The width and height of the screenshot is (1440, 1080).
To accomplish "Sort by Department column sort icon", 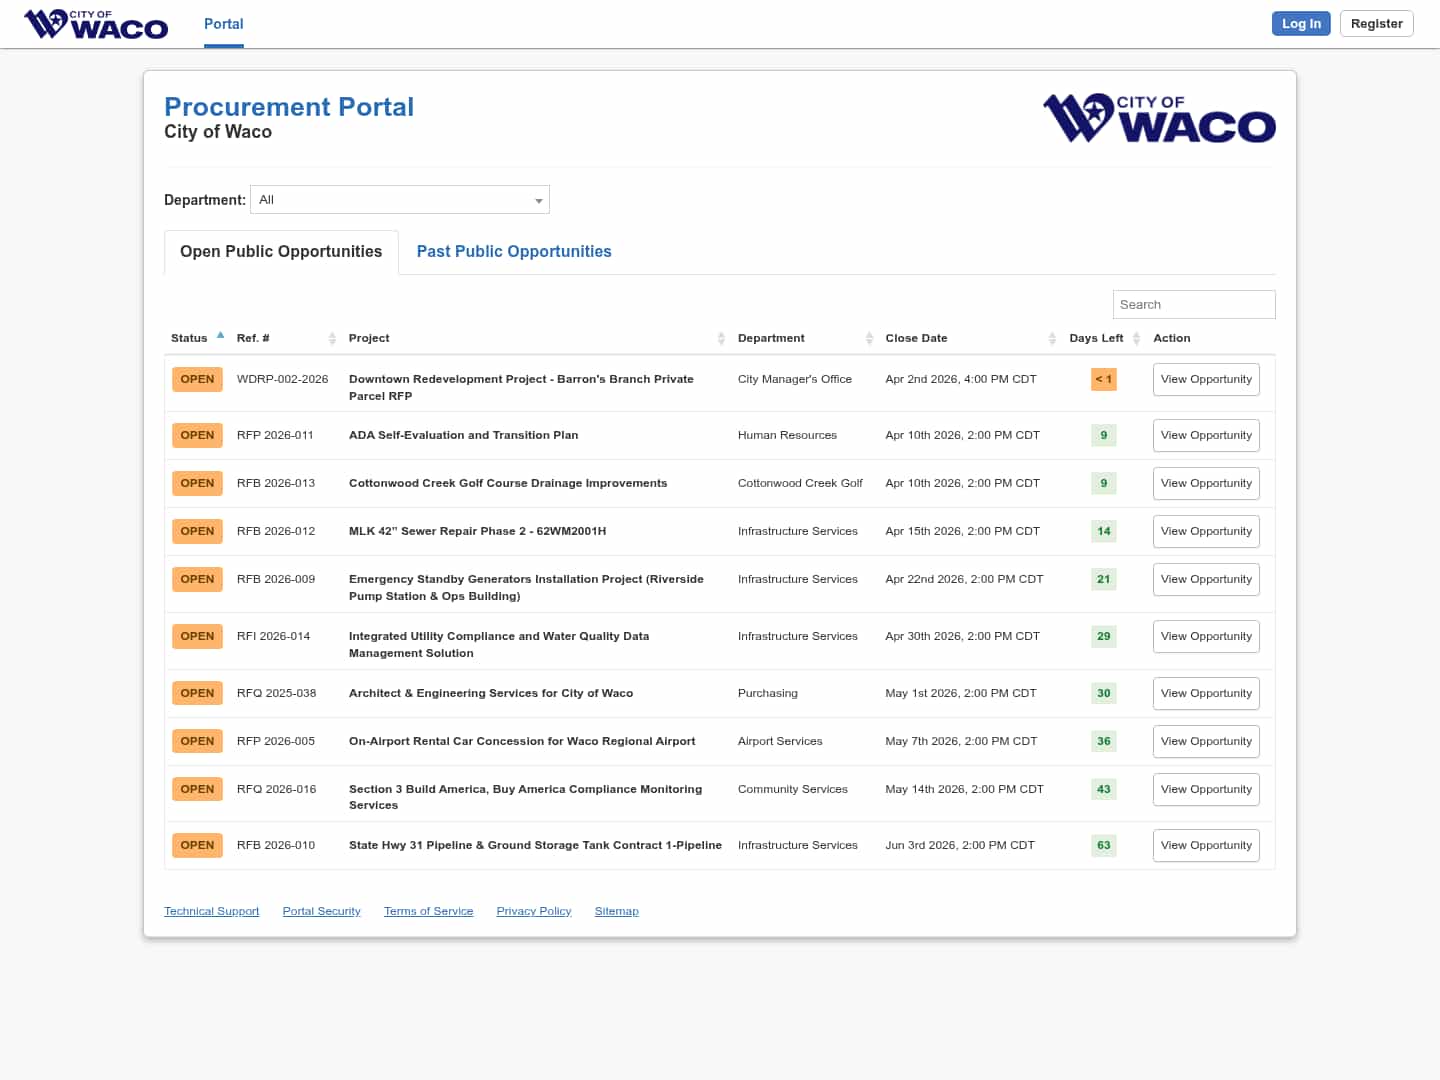I will 869,339.
